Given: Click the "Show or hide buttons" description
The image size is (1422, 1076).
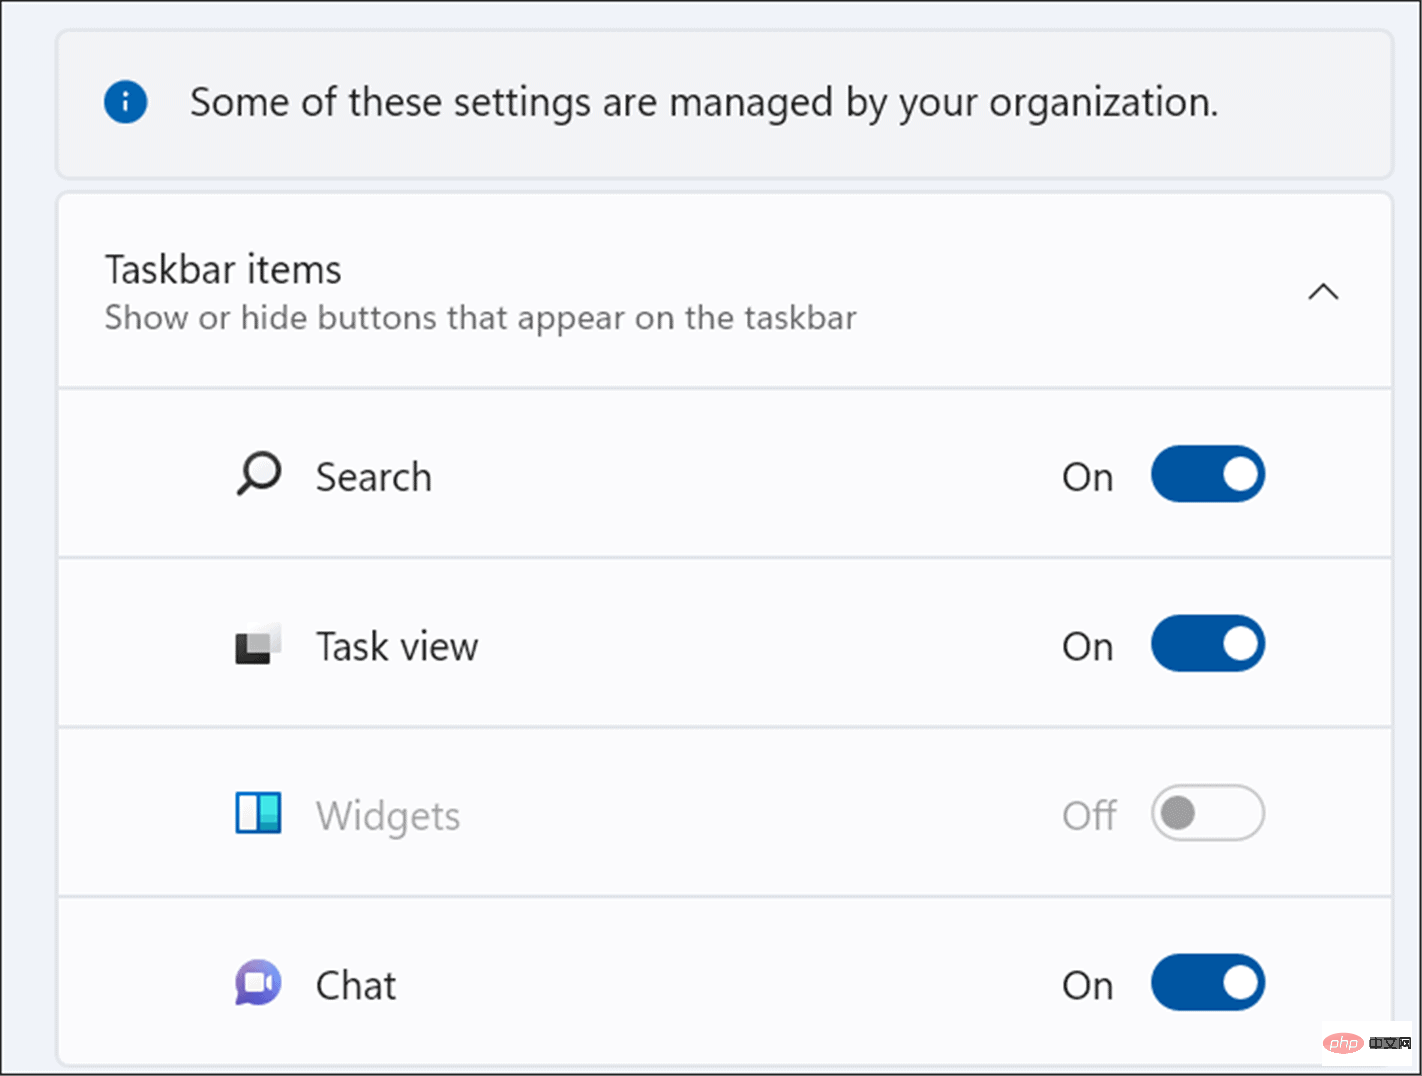Looking at the screenshot, I should click(x=480, y=318).
